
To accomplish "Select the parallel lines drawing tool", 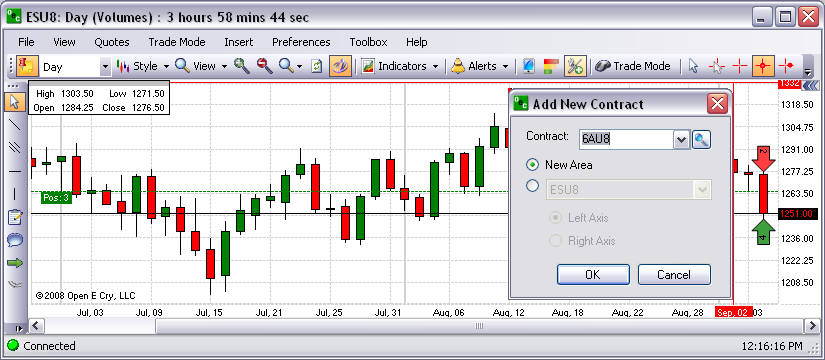I will (x=15, y=147).
